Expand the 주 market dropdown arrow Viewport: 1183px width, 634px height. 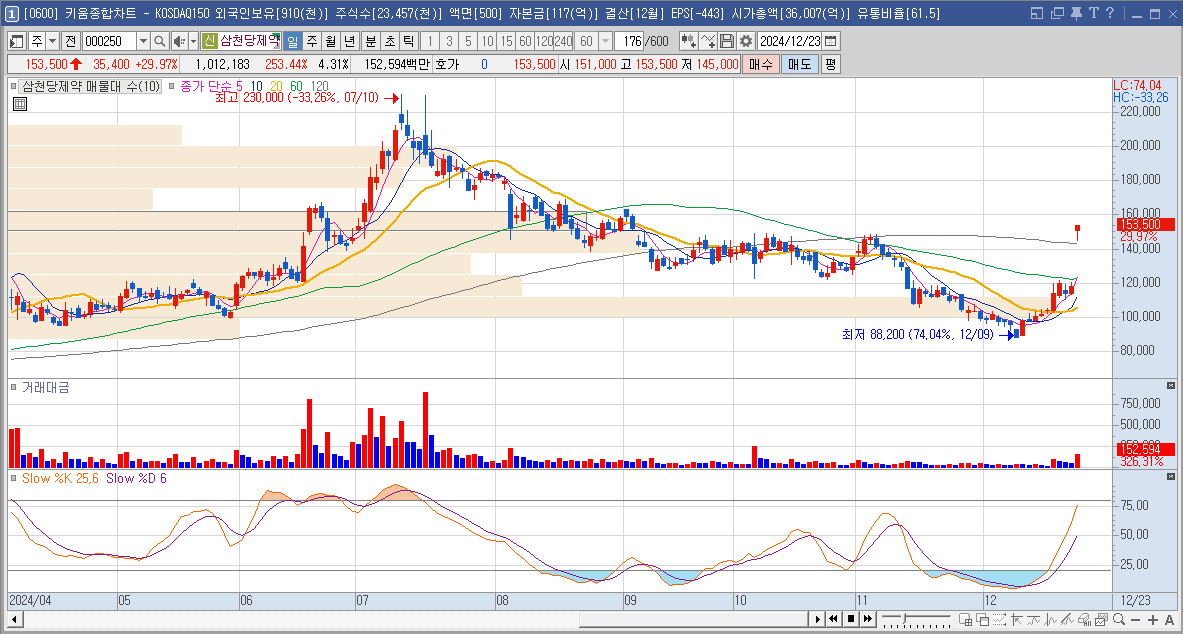point(52,41)
